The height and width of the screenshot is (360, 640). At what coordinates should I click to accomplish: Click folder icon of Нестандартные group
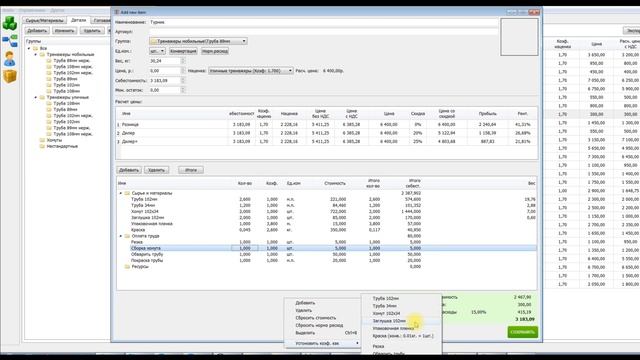point(42,146)
